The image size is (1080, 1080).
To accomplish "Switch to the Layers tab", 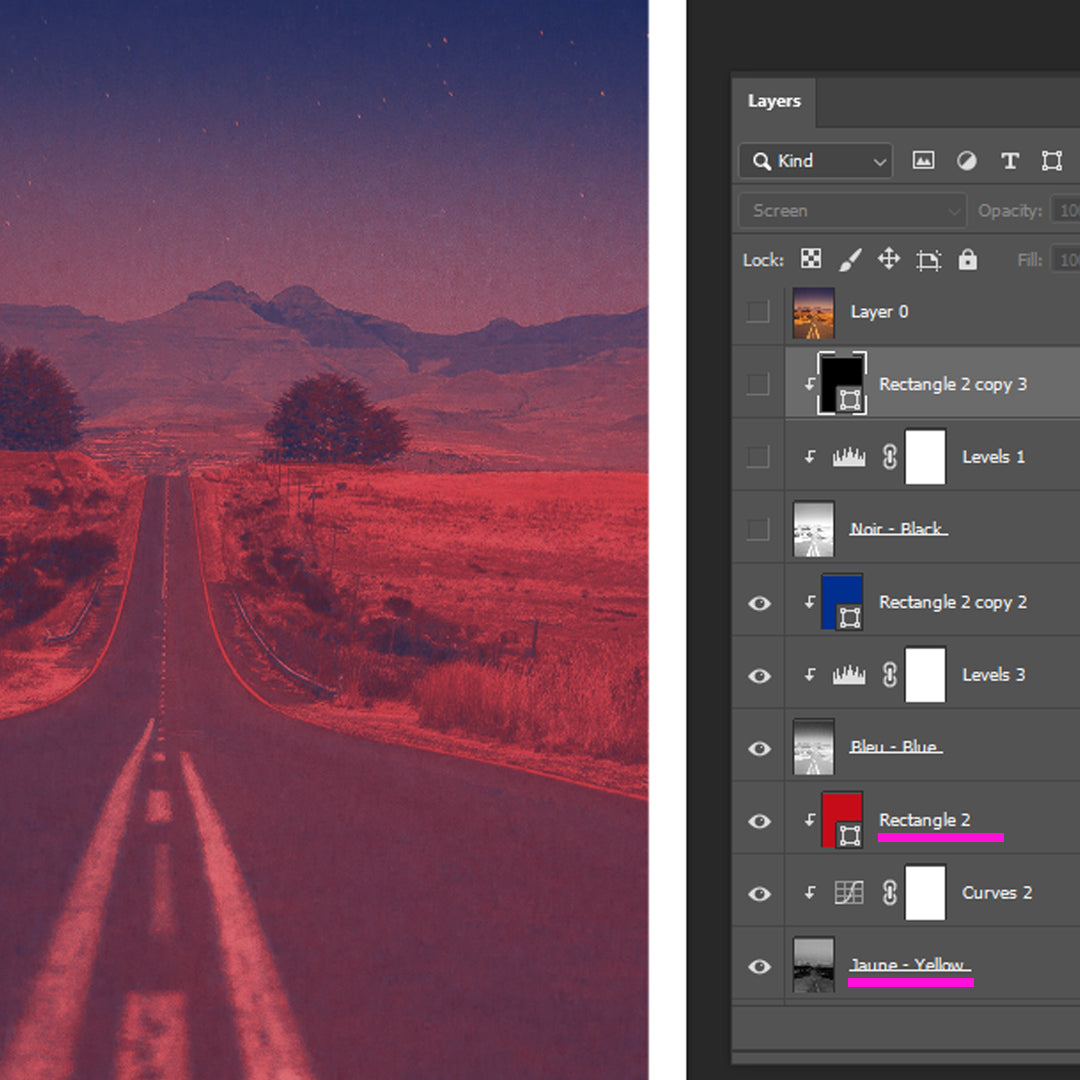I will 774,101.
